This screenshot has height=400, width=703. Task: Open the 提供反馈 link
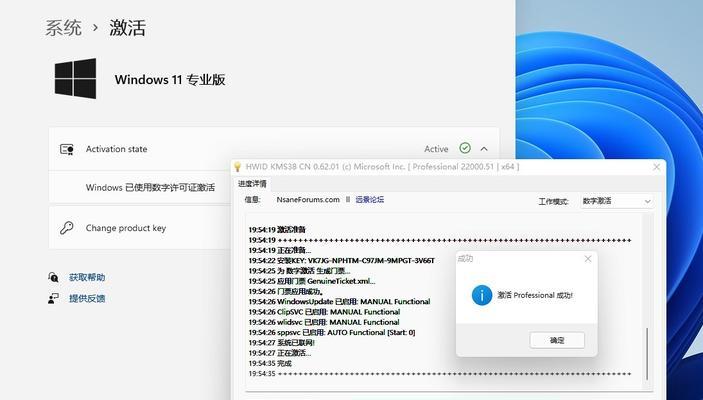[x=87, y=298]
